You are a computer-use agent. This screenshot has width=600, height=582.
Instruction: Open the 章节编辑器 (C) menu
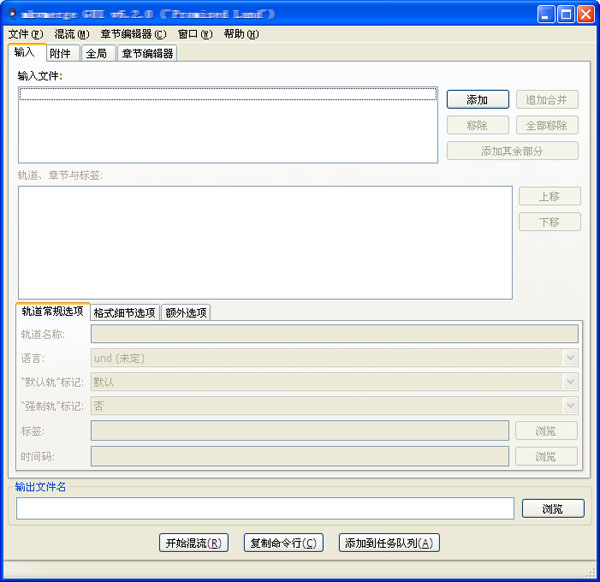pyautogui.click(x=133, y=34)
